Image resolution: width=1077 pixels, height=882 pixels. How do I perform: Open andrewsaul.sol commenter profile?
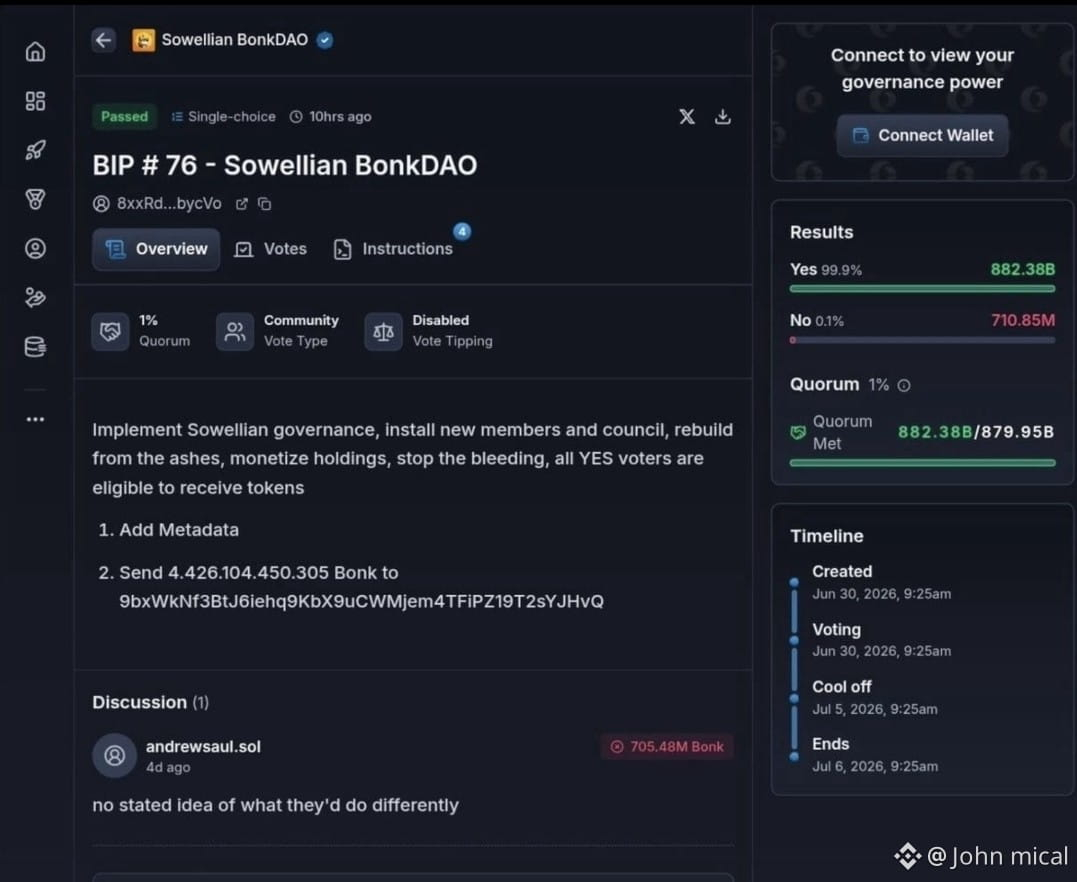(203, 747)
